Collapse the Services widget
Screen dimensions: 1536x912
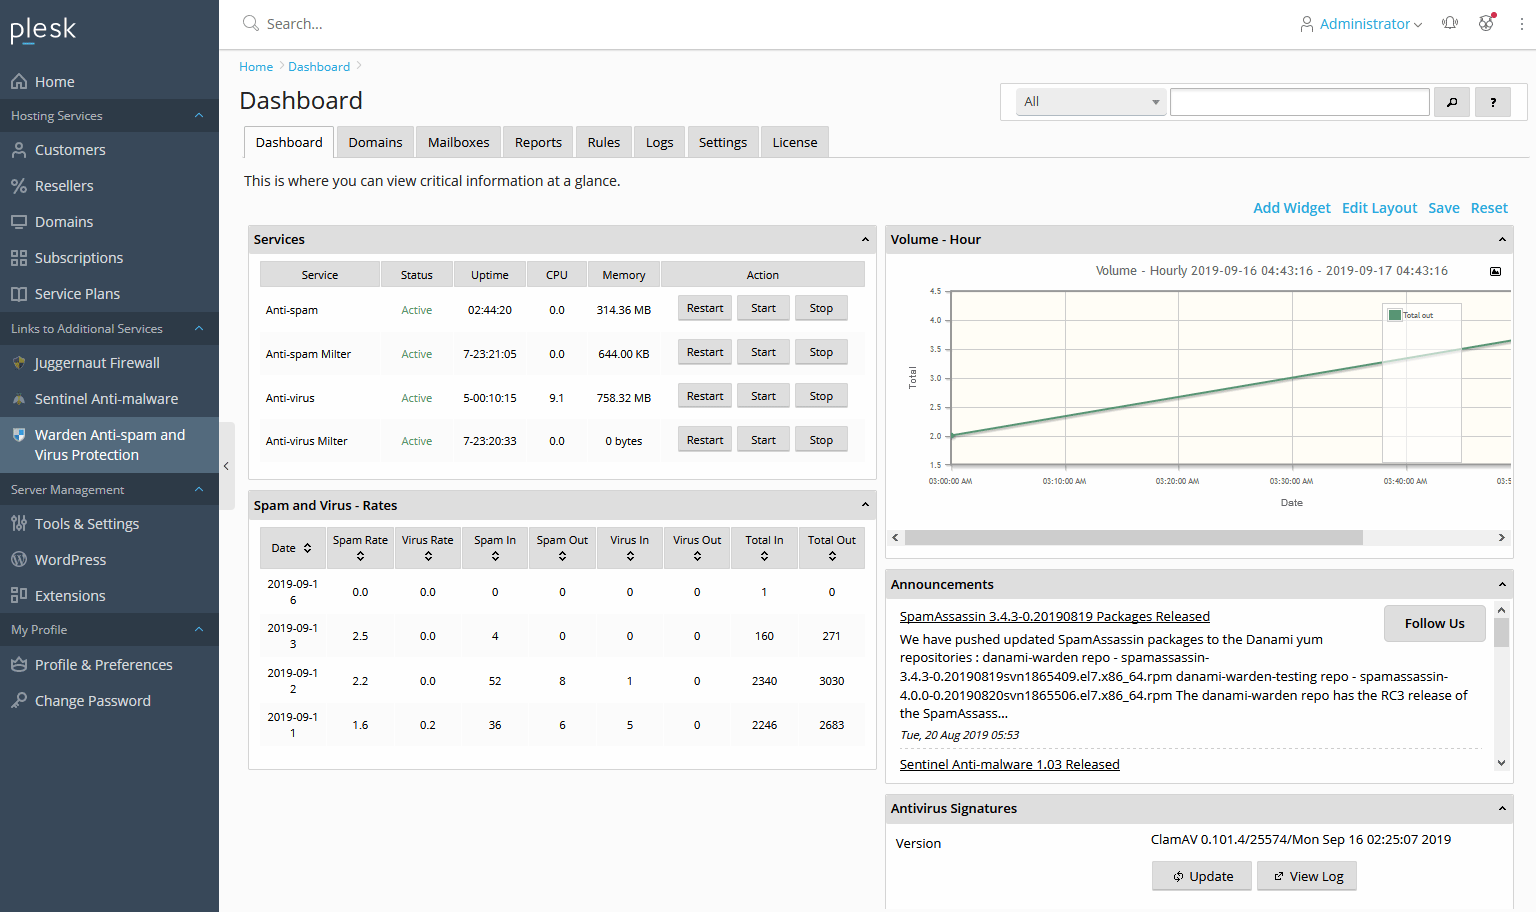(x=865, y=240)
